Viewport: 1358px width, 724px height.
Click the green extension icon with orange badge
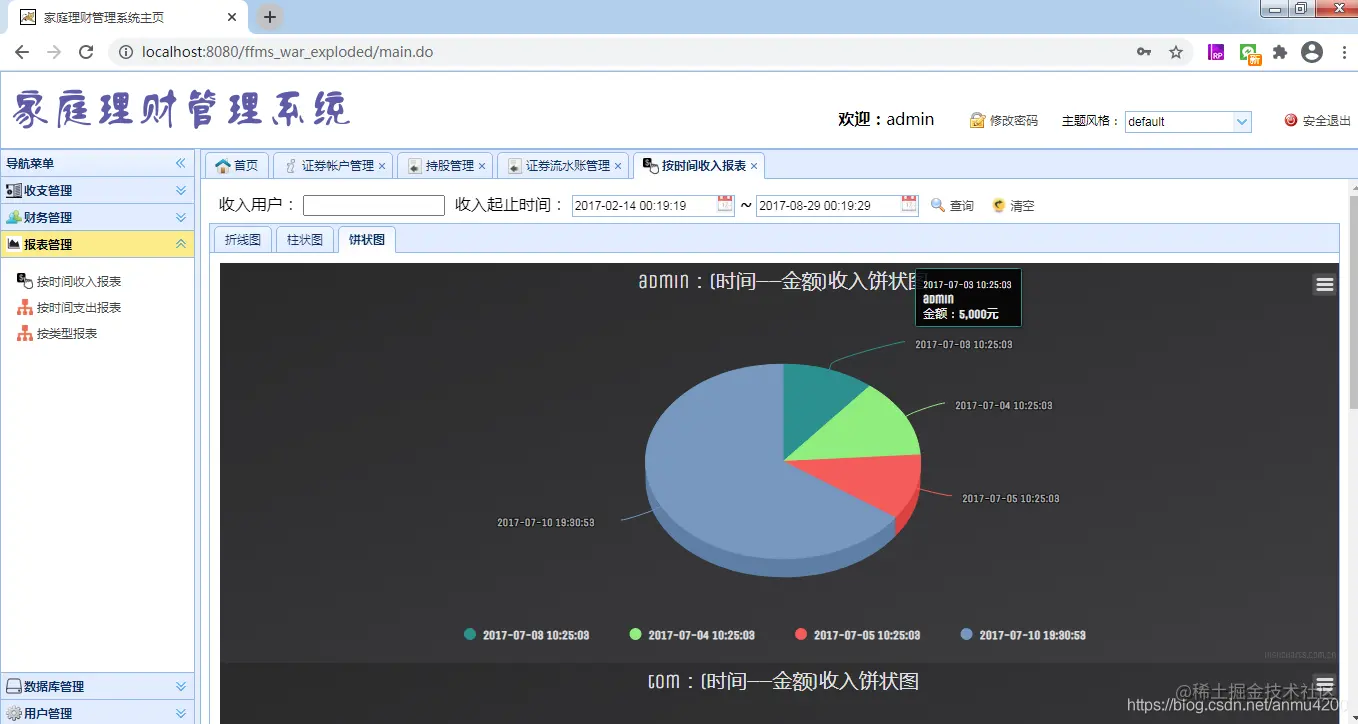[x=1250, y=54]
